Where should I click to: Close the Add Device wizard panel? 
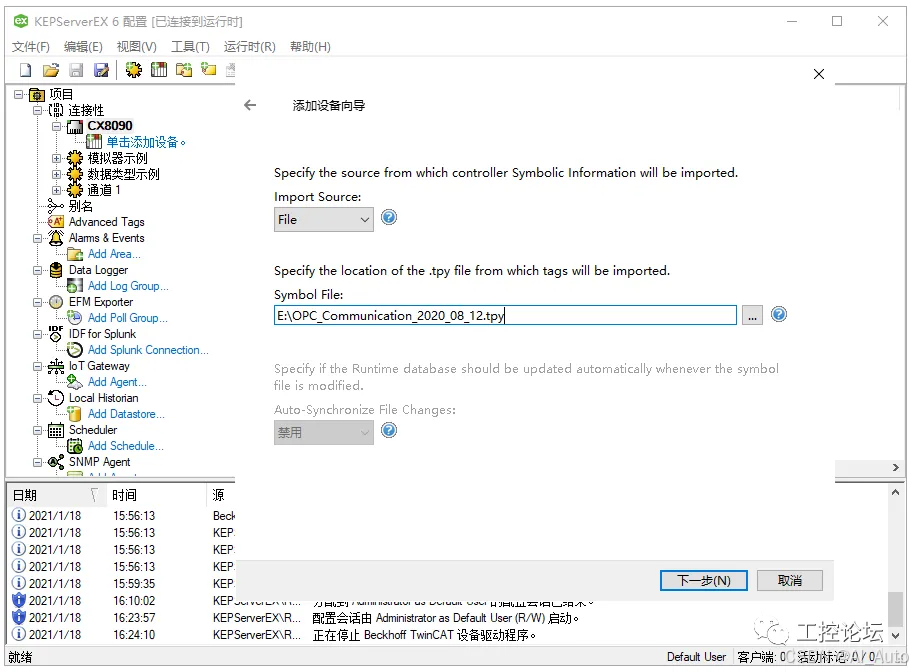(x=819, y=74)
